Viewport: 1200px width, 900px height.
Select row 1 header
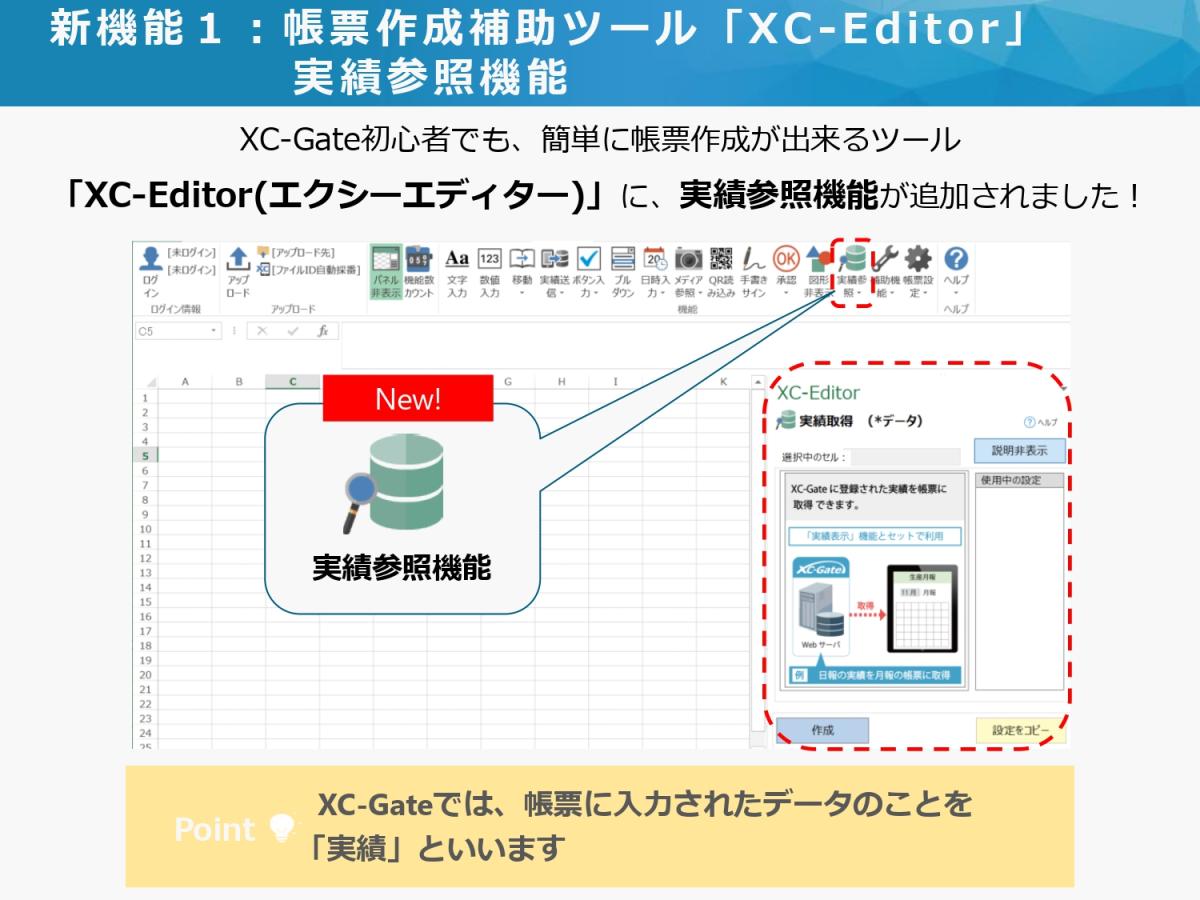tap(146, 397)
